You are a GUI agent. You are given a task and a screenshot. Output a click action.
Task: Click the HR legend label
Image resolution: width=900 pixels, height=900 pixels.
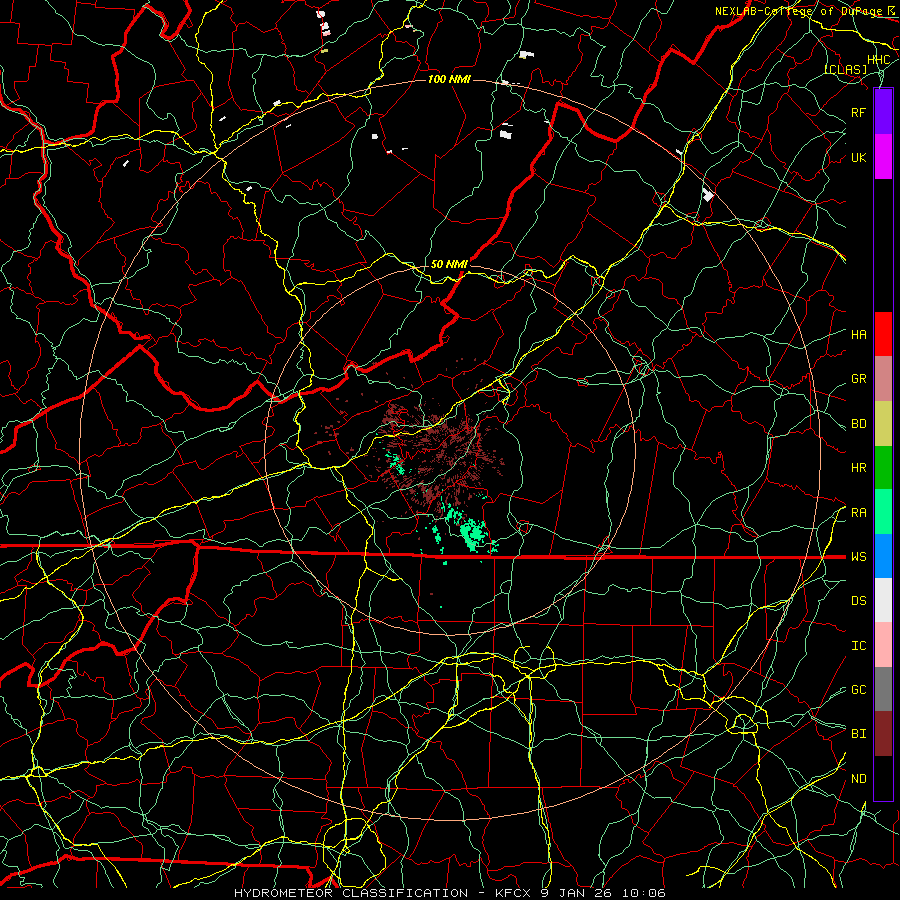coord(858,468)
